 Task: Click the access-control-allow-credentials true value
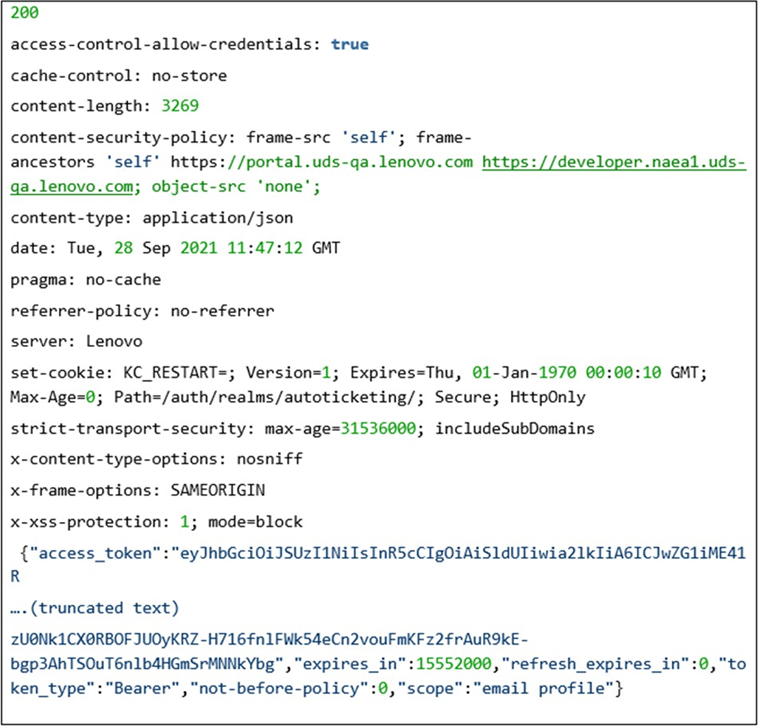coord(350,45)
